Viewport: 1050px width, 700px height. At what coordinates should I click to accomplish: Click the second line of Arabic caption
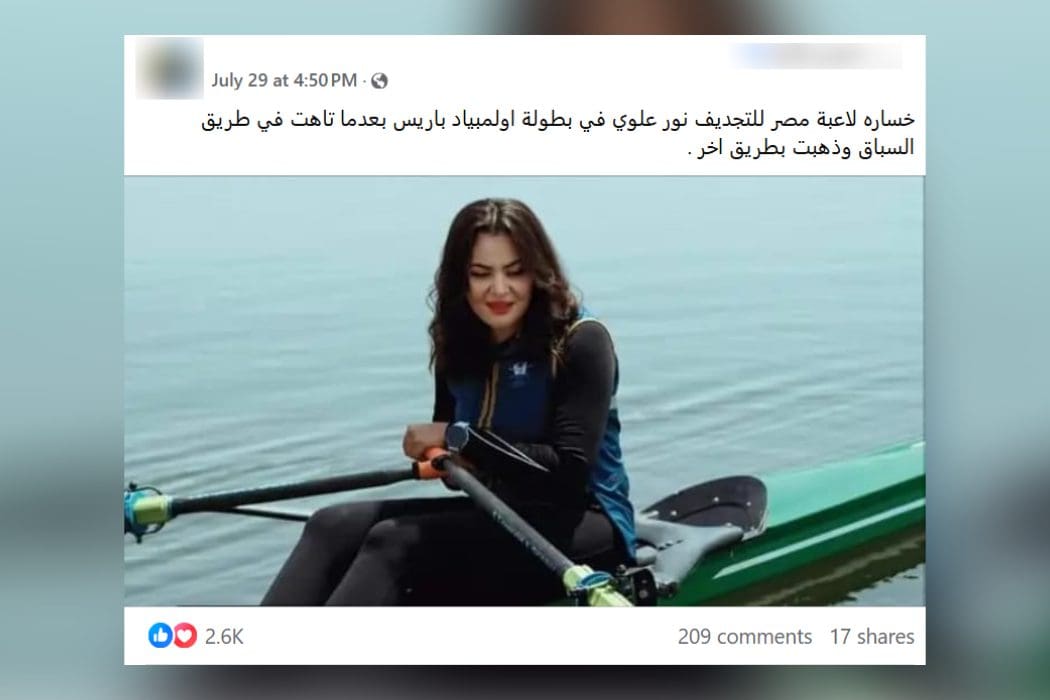pos(801,147)
